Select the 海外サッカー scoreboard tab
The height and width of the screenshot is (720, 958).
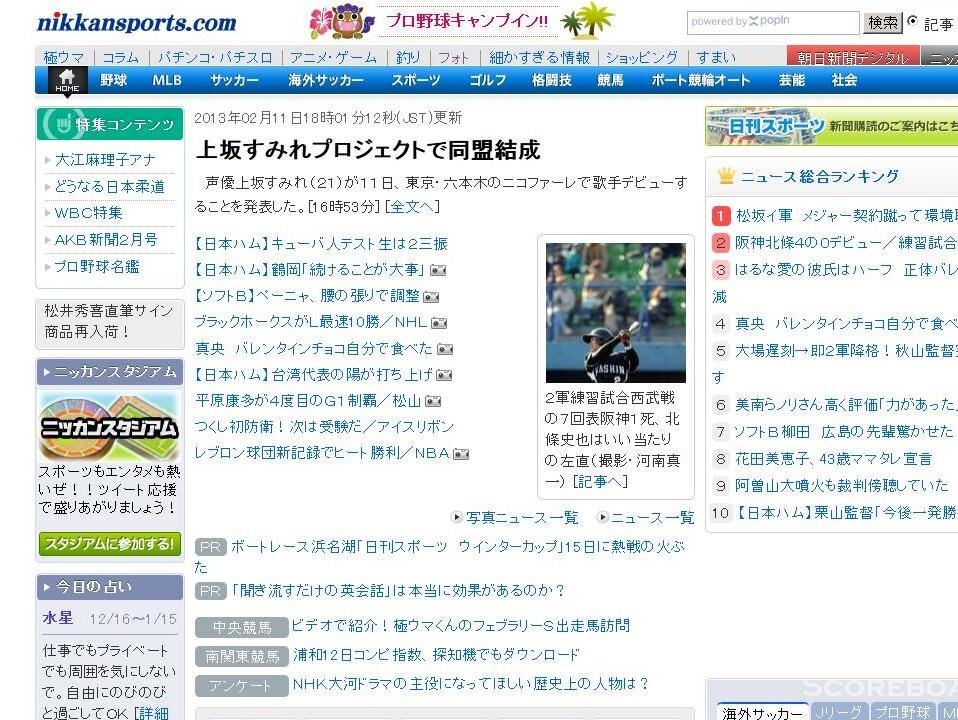pos(762,712)
